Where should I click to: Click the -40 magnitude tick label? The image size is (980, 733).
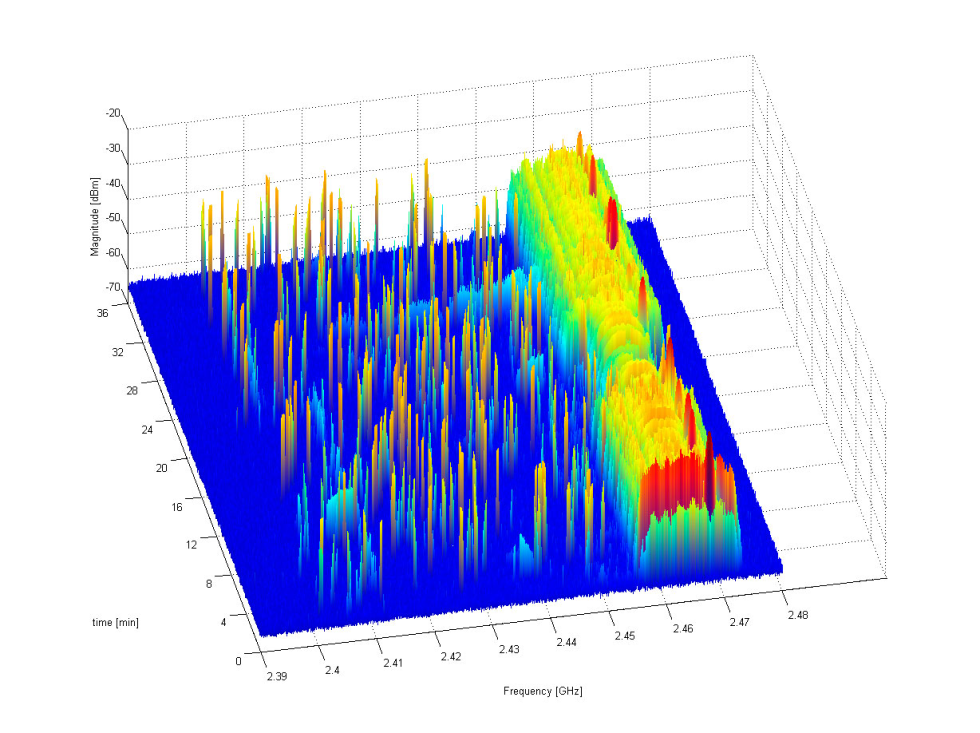(113, 183)
